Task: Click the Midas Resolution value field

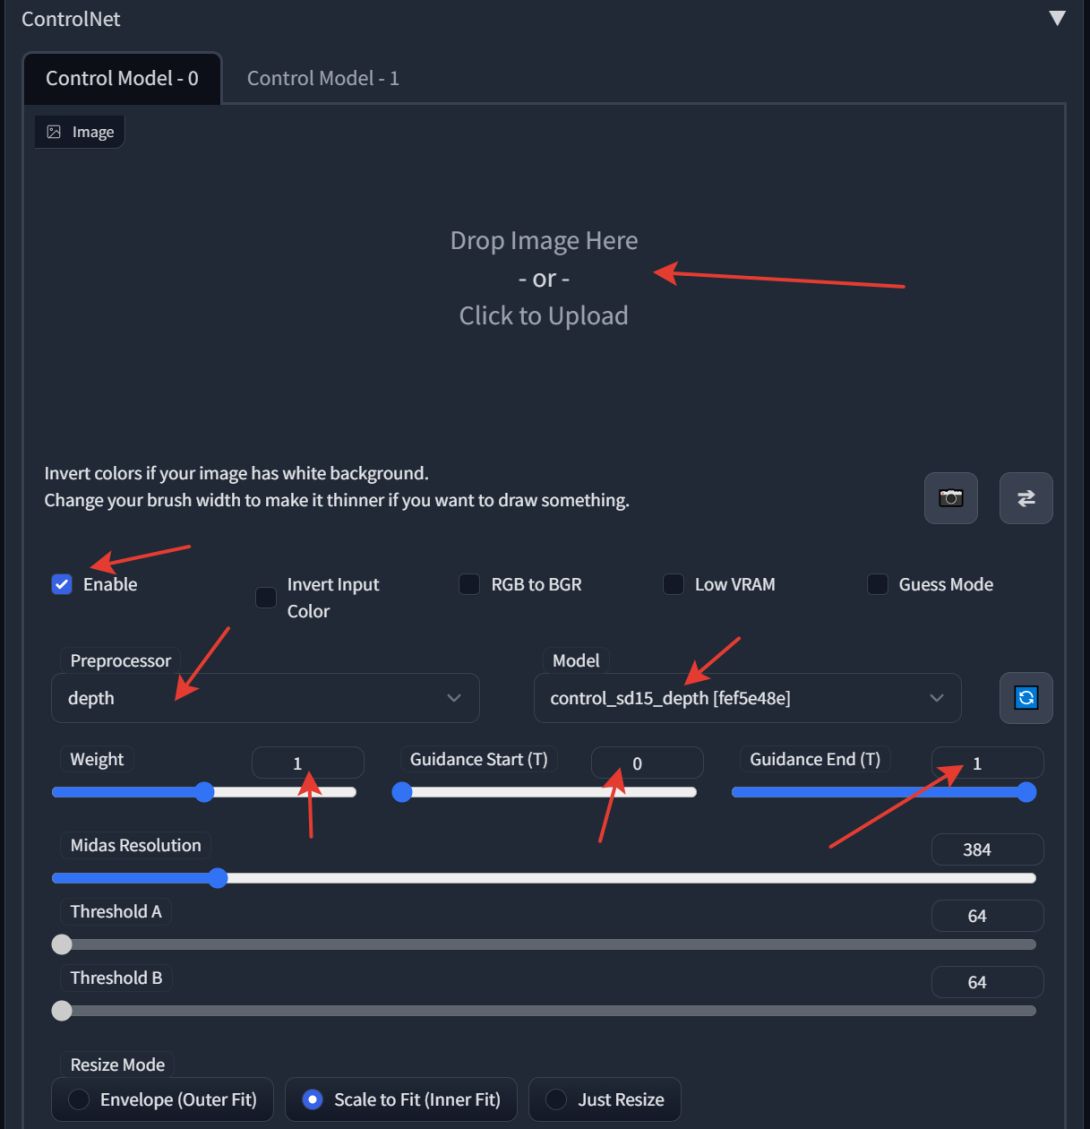Action: [x=986, y=848]
